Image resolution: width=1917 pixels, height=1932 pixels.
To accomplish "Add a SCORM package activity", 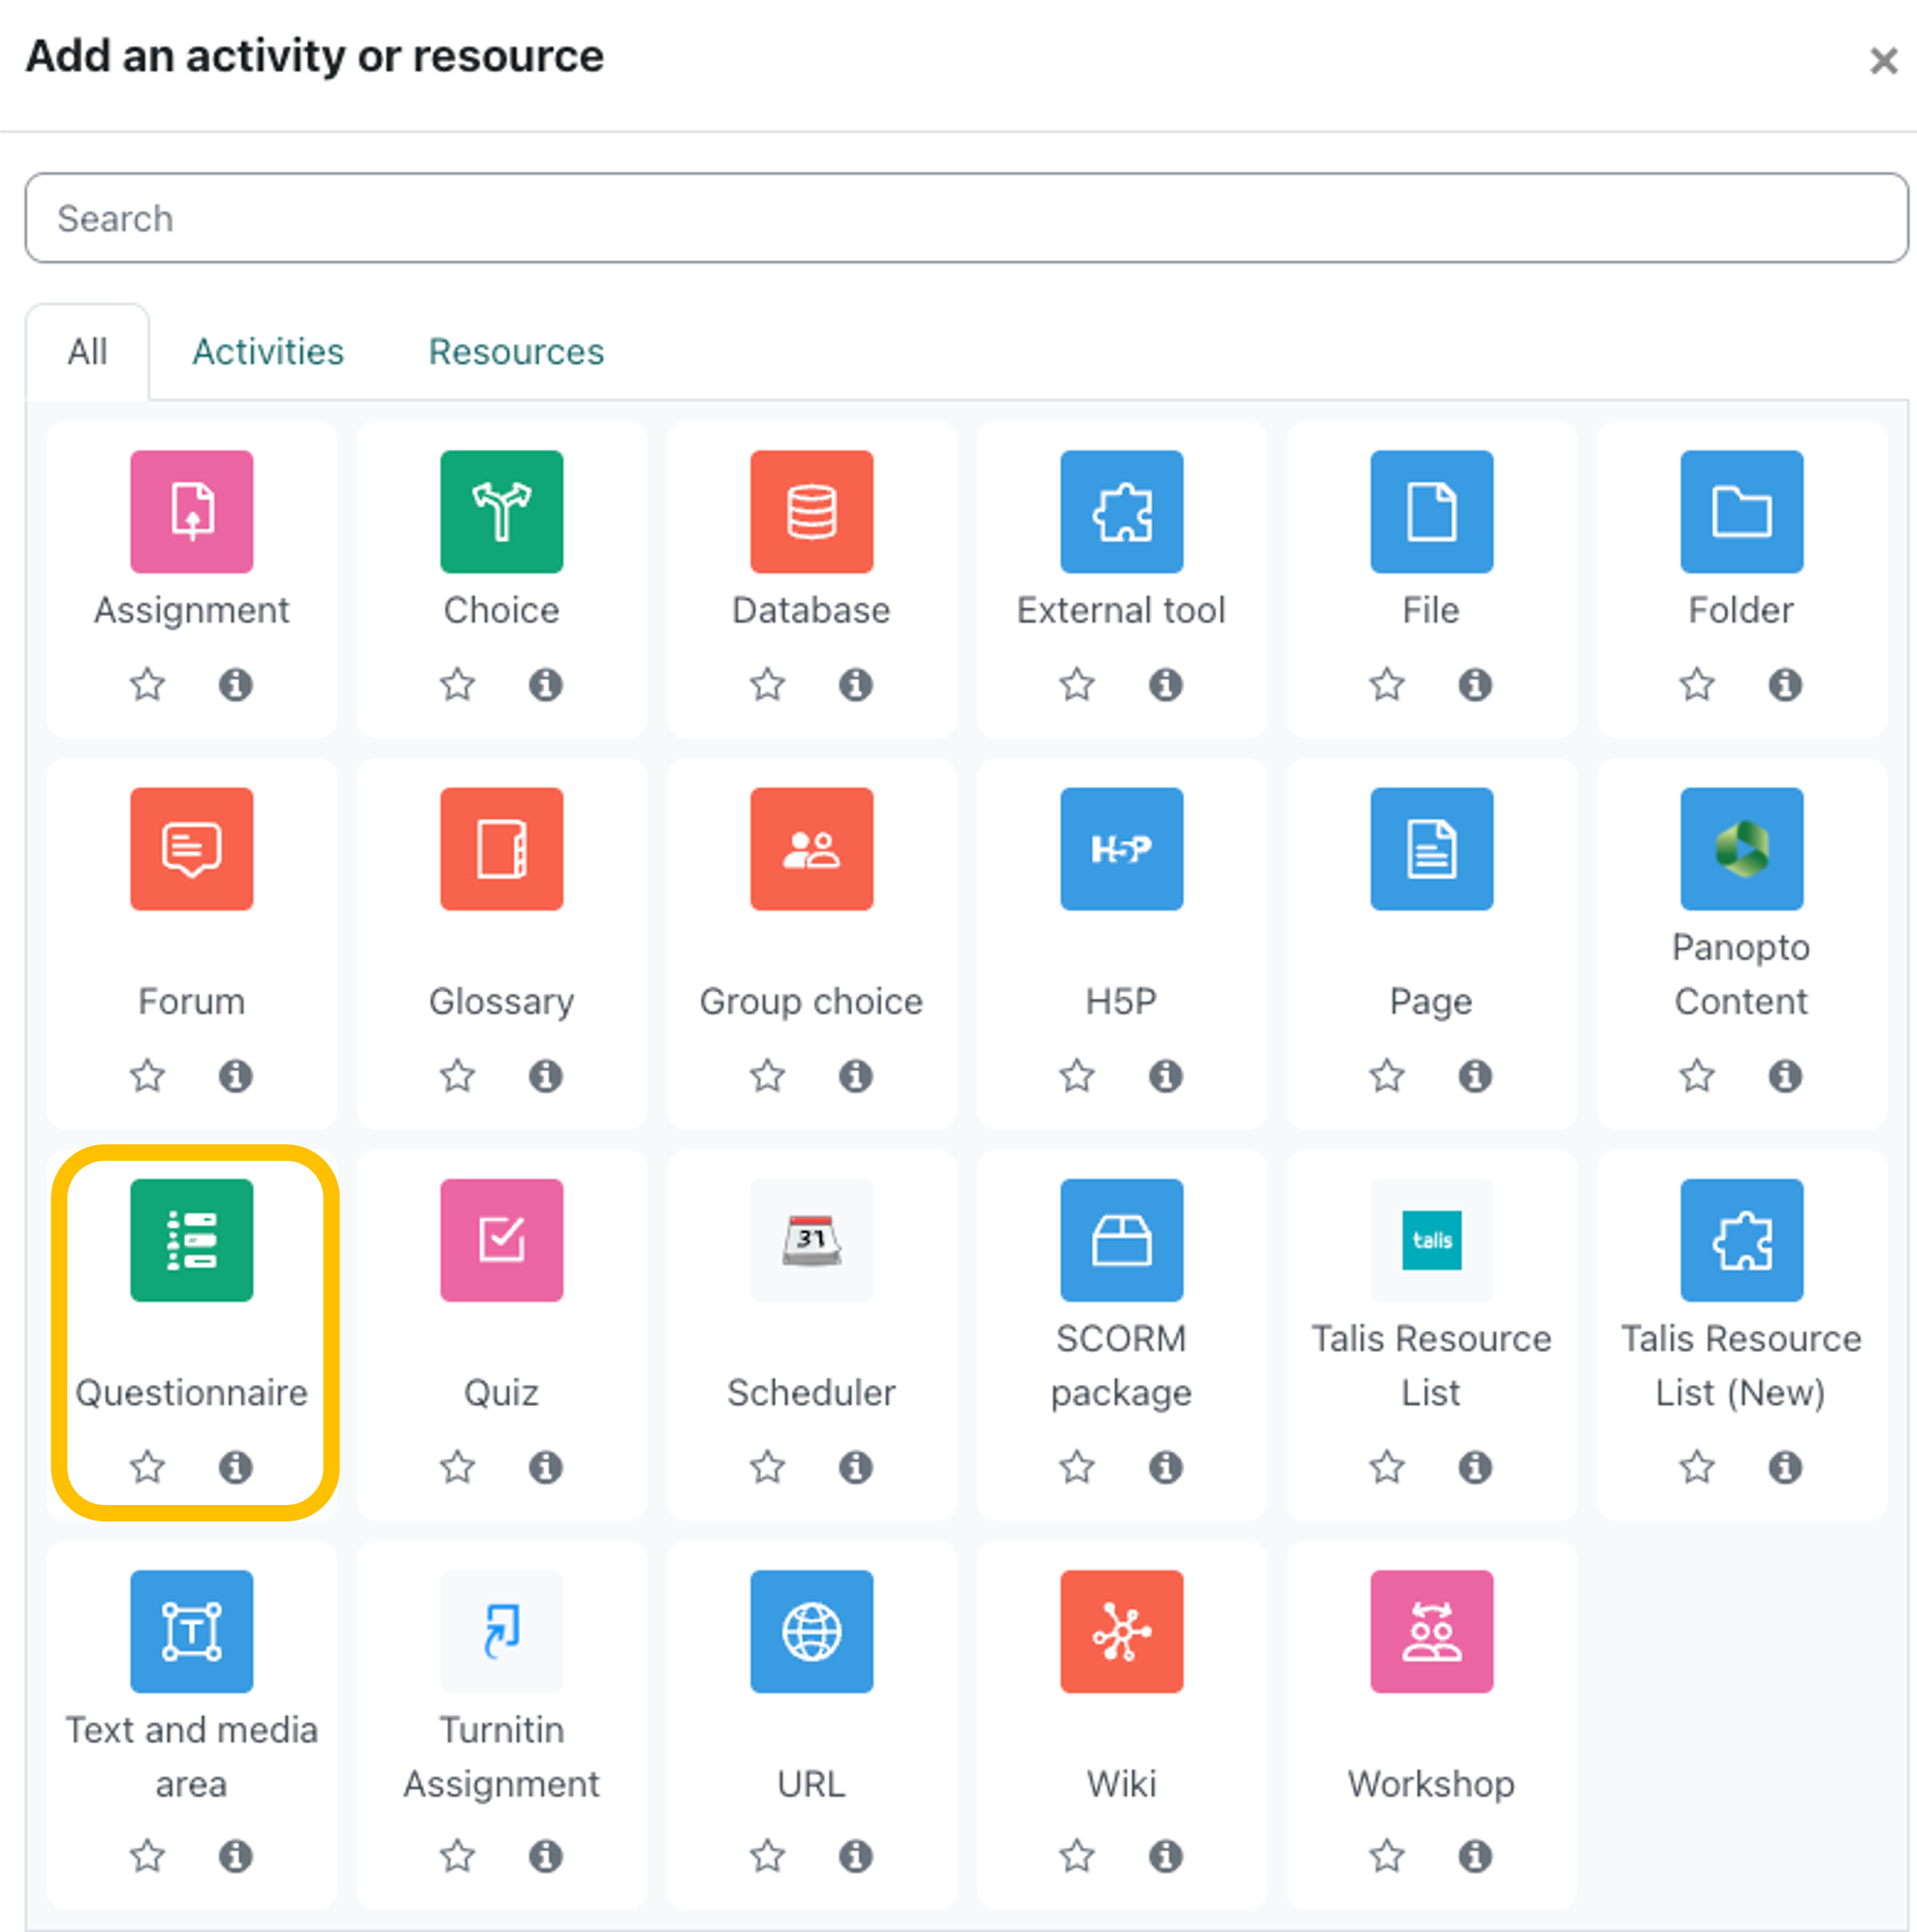I will 1121,1240.
